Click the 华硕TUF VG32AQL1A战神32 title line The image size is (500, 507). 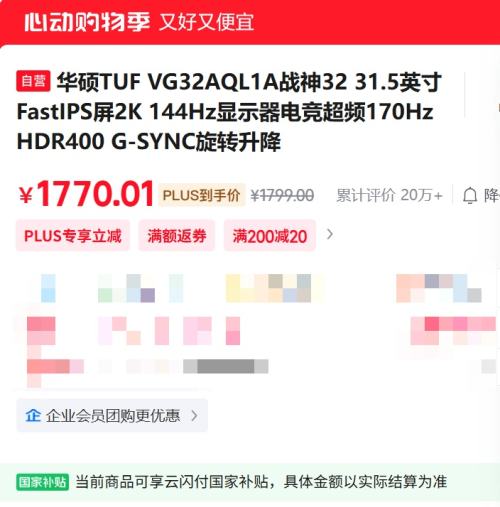(x=229, y=82)
